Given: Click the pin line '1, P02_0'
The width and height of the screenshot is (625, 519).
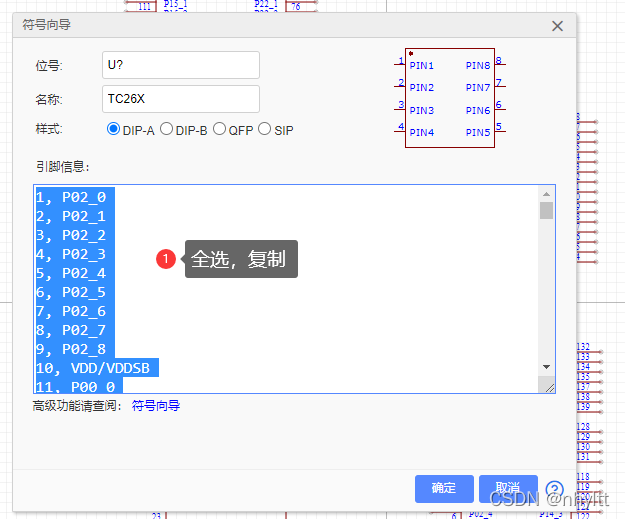Looking at the screenshot, I should 71,197.
